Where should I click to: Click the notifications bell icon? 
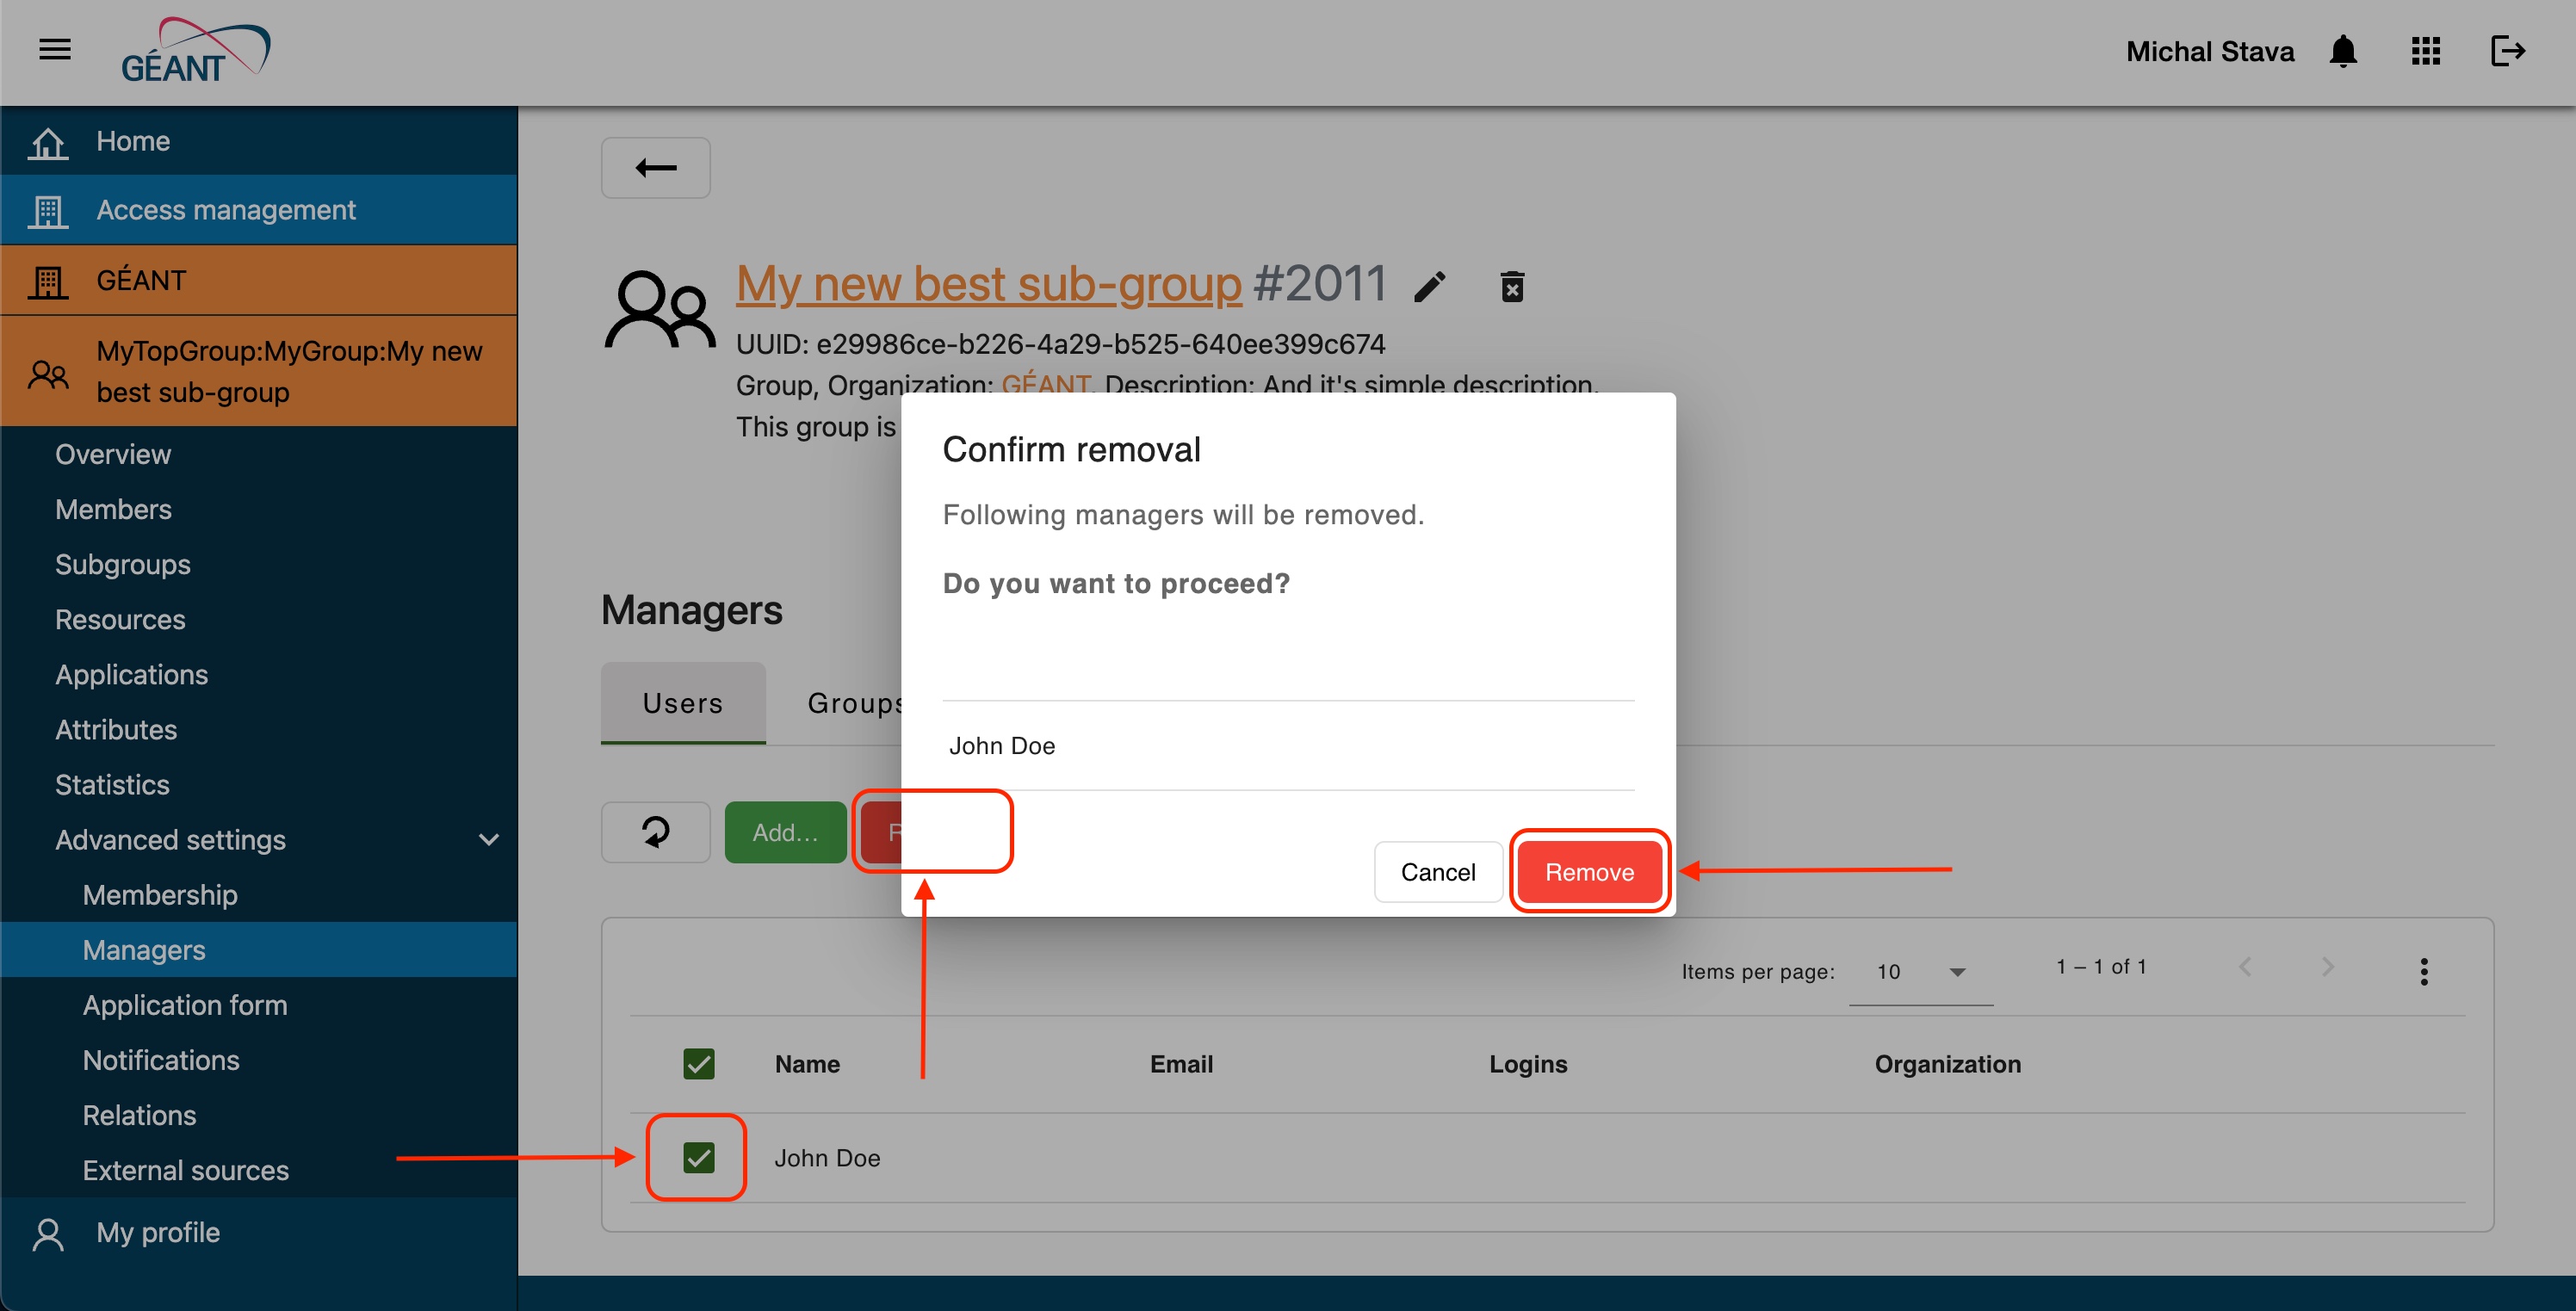(2342, 51)
